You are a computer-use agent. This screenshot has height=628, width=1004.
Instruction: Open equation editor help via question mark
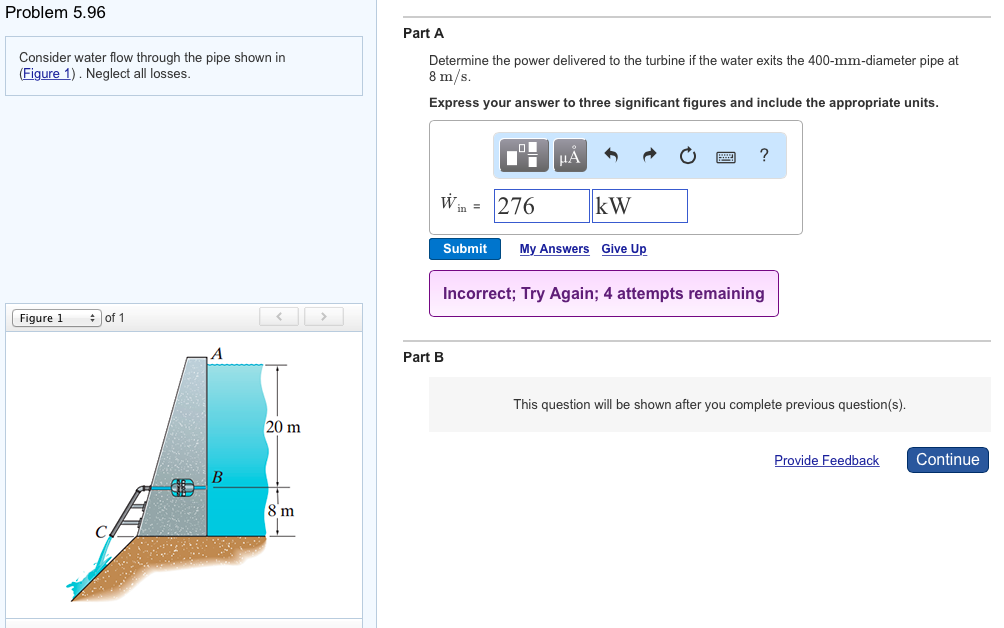pos(764,155)
